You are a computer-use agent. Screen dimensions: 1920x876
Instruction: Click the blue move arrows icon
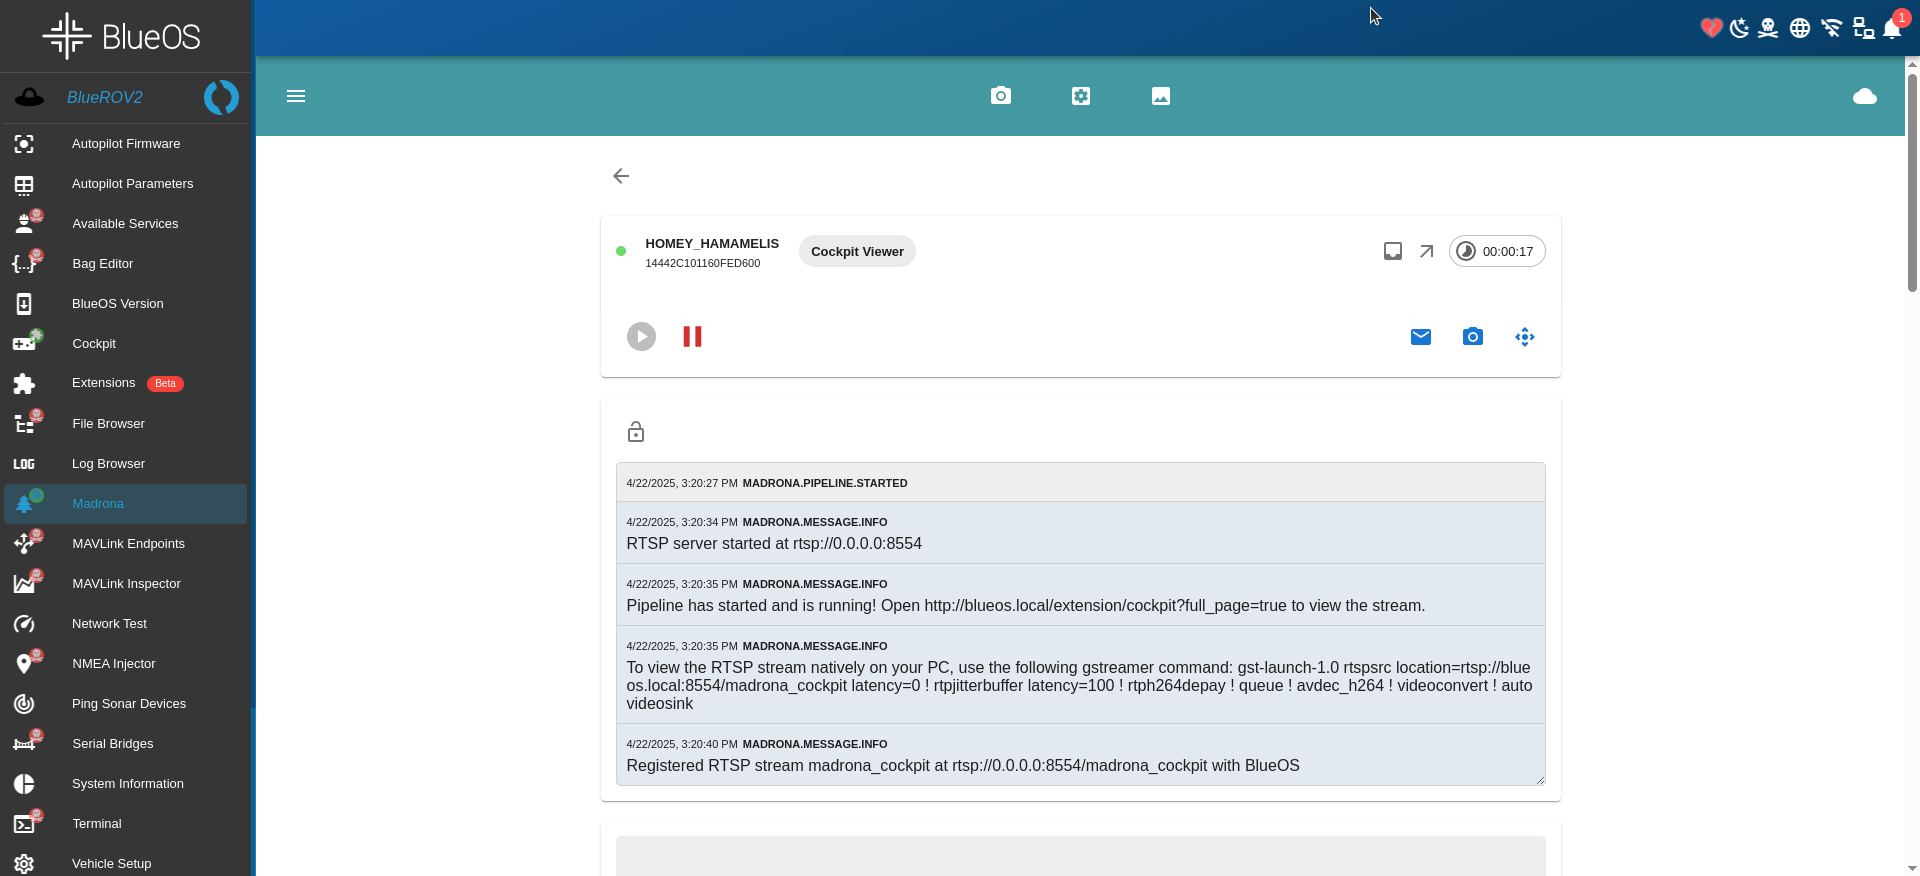click(1525, 337)
